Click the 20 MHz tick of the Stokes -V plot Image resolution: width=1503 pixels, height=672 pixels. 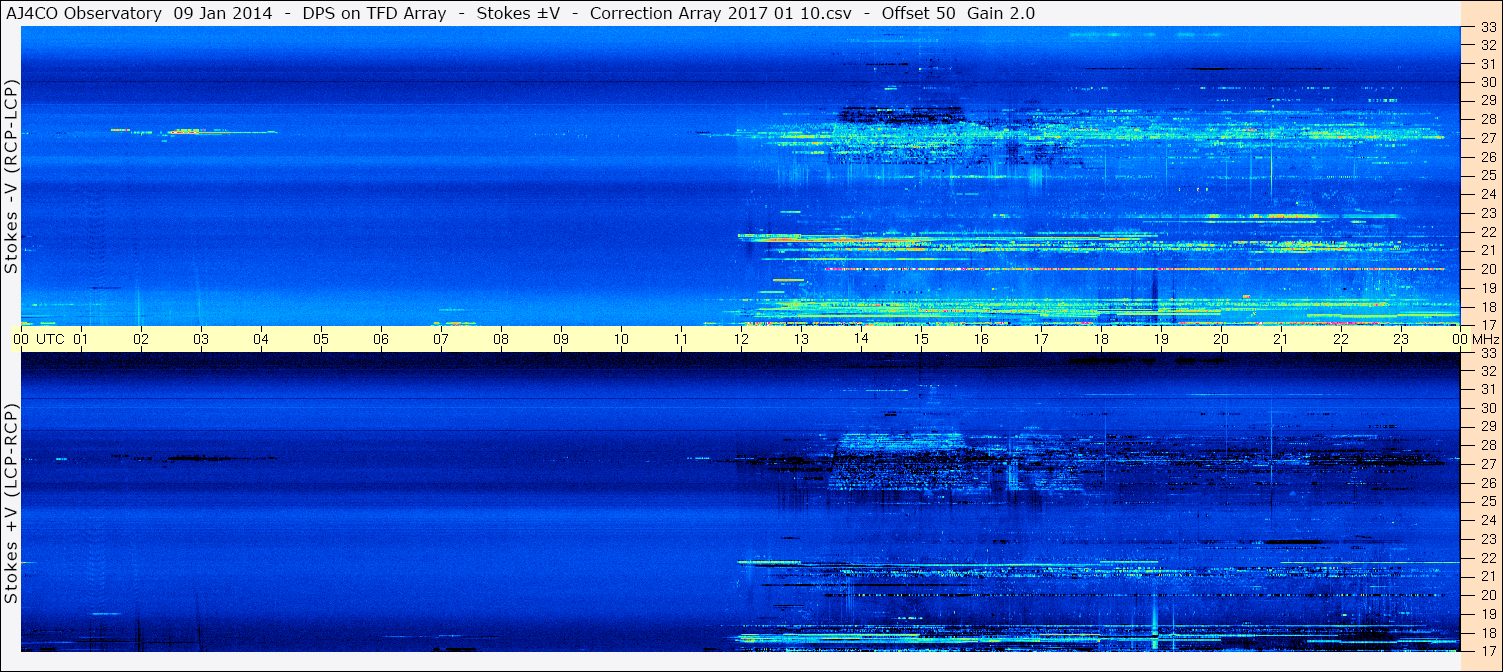pyautogui.click(x=1487, y=269)
